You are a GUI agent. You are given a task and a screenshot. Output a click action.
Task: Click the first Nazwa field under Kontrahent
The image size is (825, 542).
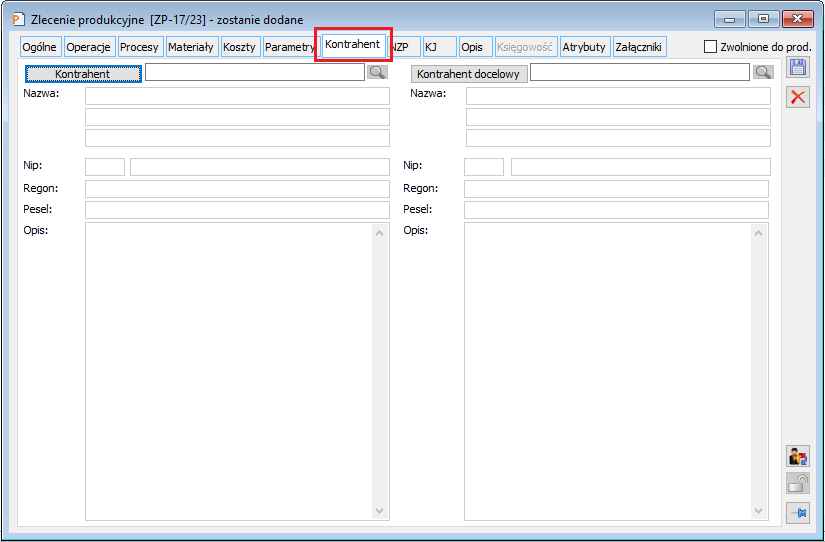coord(237,96)
